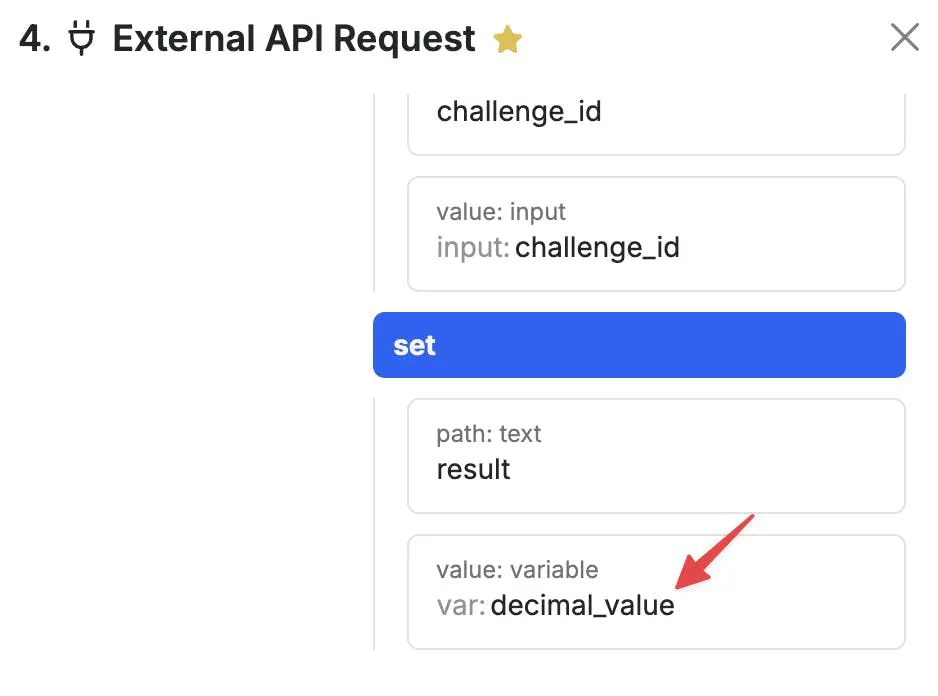Click the 'value: input' type label

click(501, 212)
